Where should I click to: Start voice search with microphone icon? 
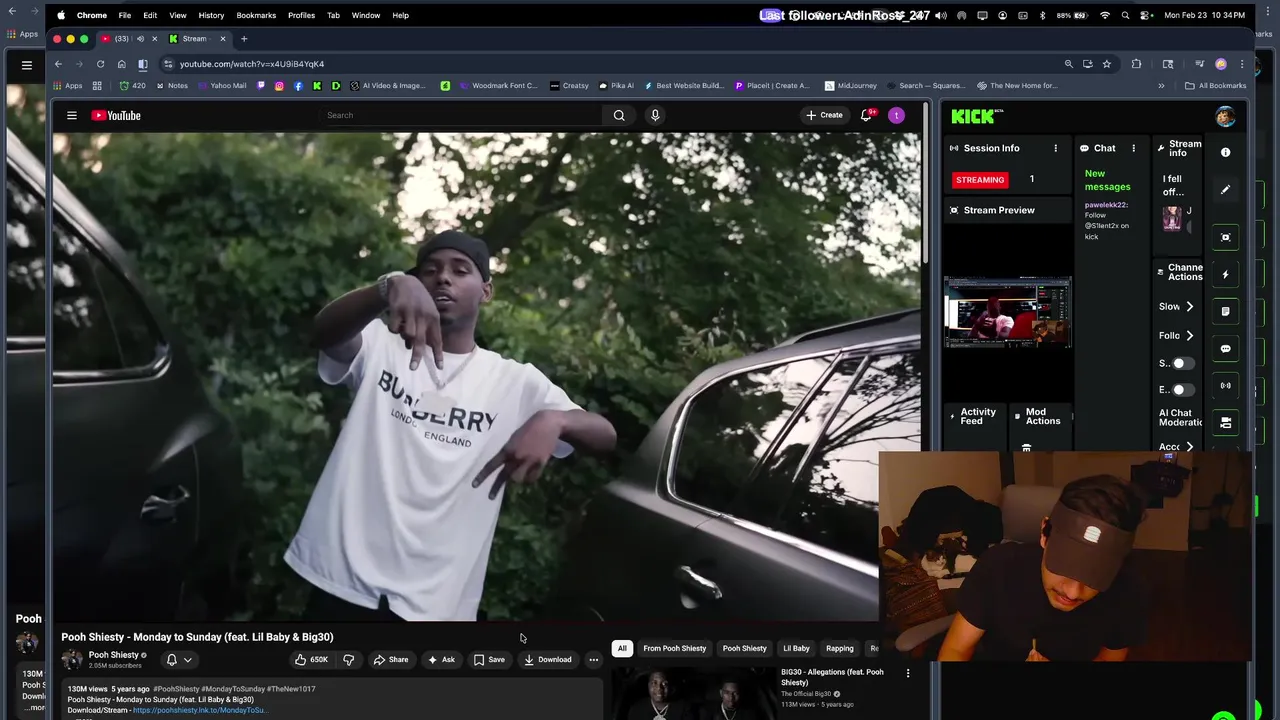(x=655, y=115)
